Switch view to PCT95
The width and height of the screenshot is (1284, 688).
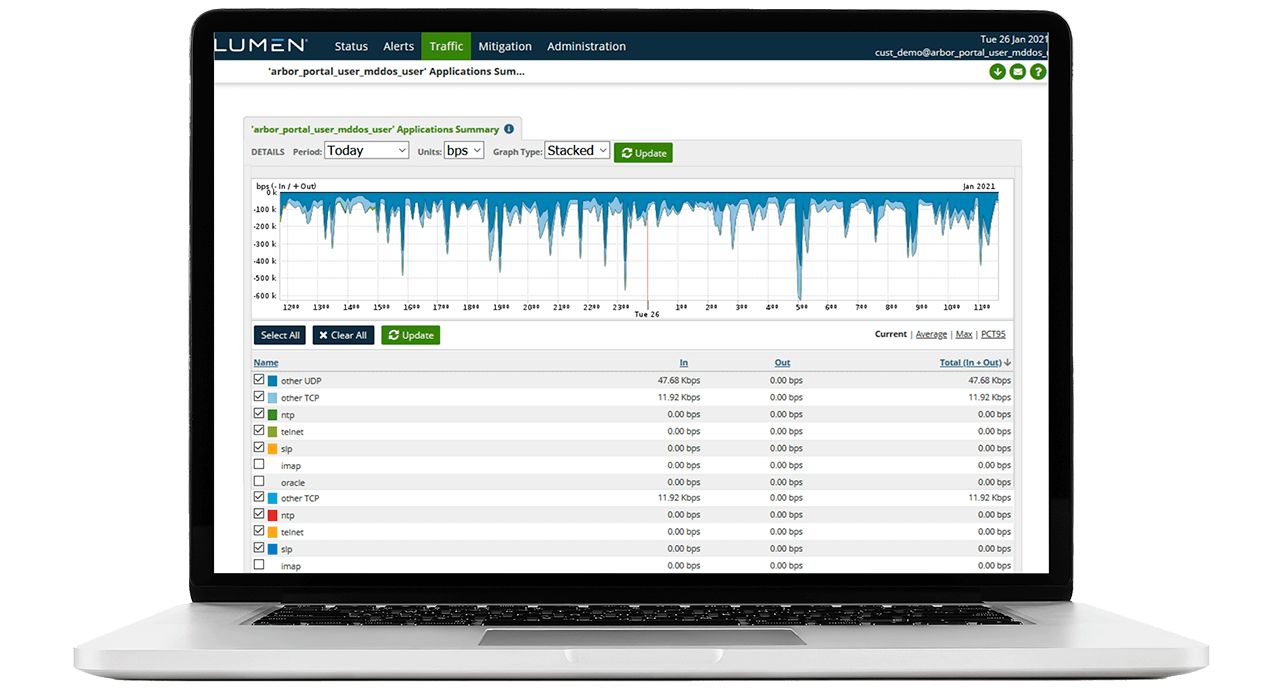click(994, 334)
